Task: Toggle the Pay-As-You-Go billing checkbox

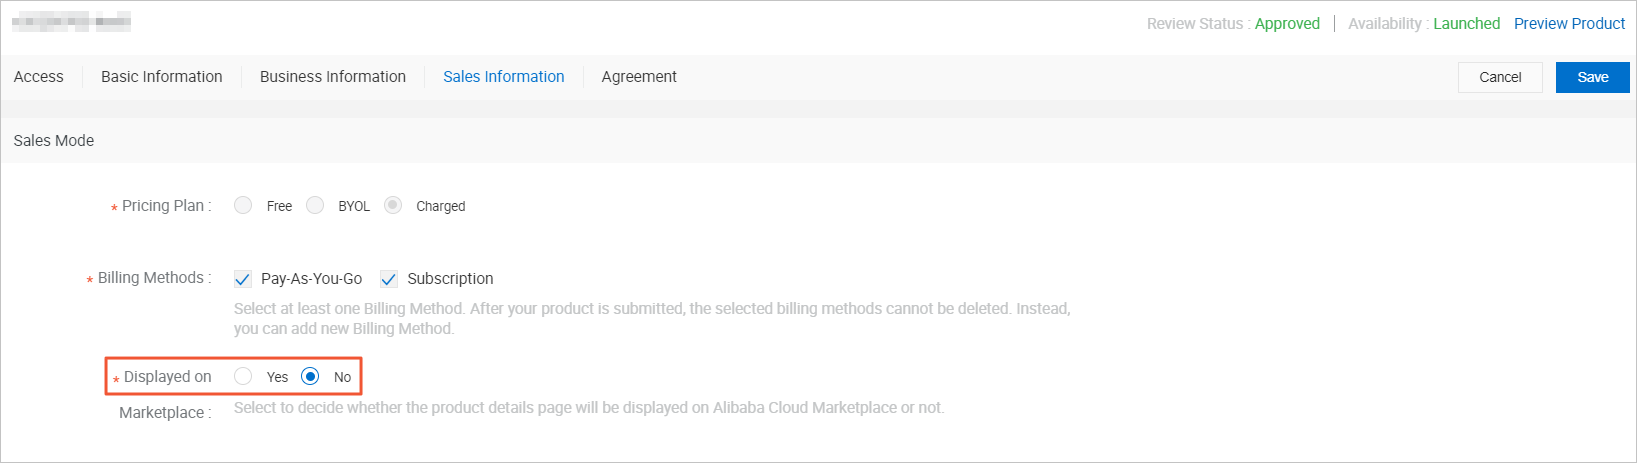Action: point(242,279)
